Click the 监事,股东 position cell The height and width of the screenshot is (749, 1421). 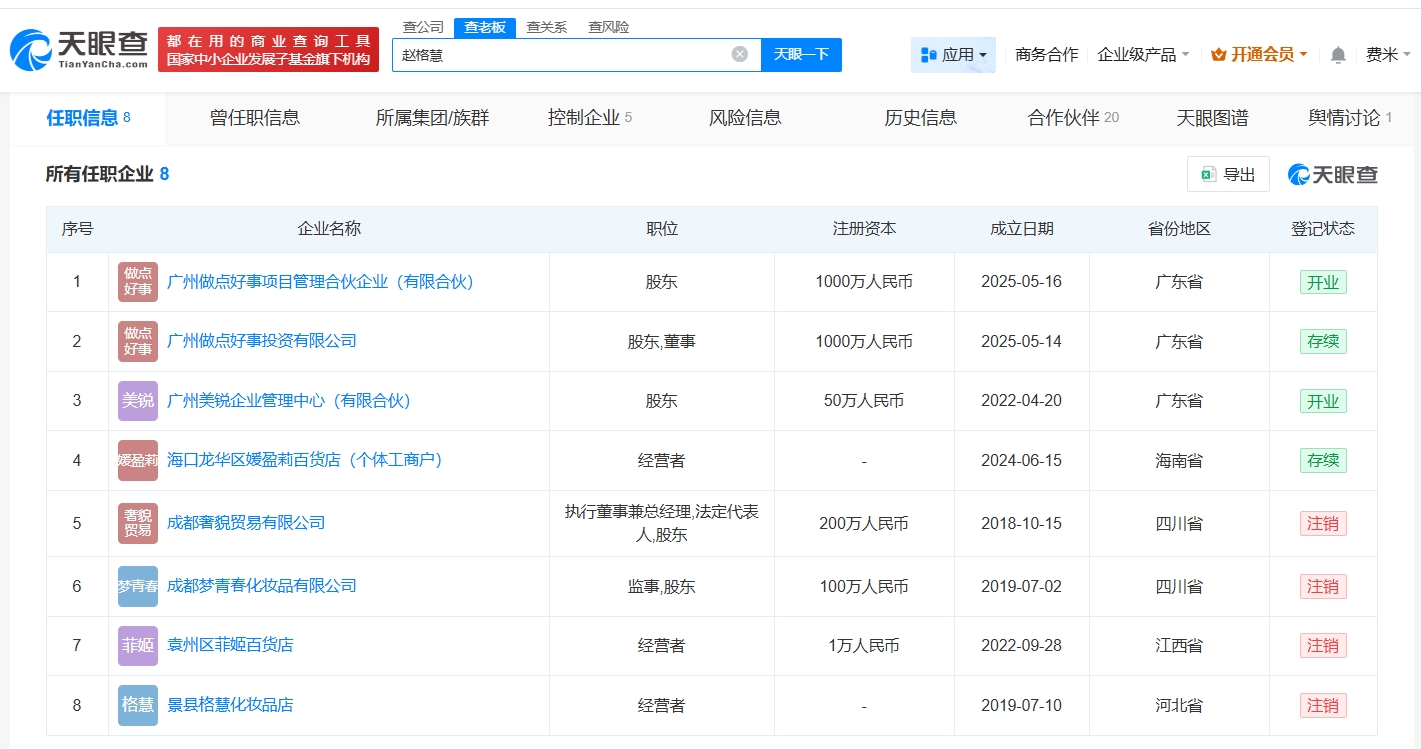[662, 586]
